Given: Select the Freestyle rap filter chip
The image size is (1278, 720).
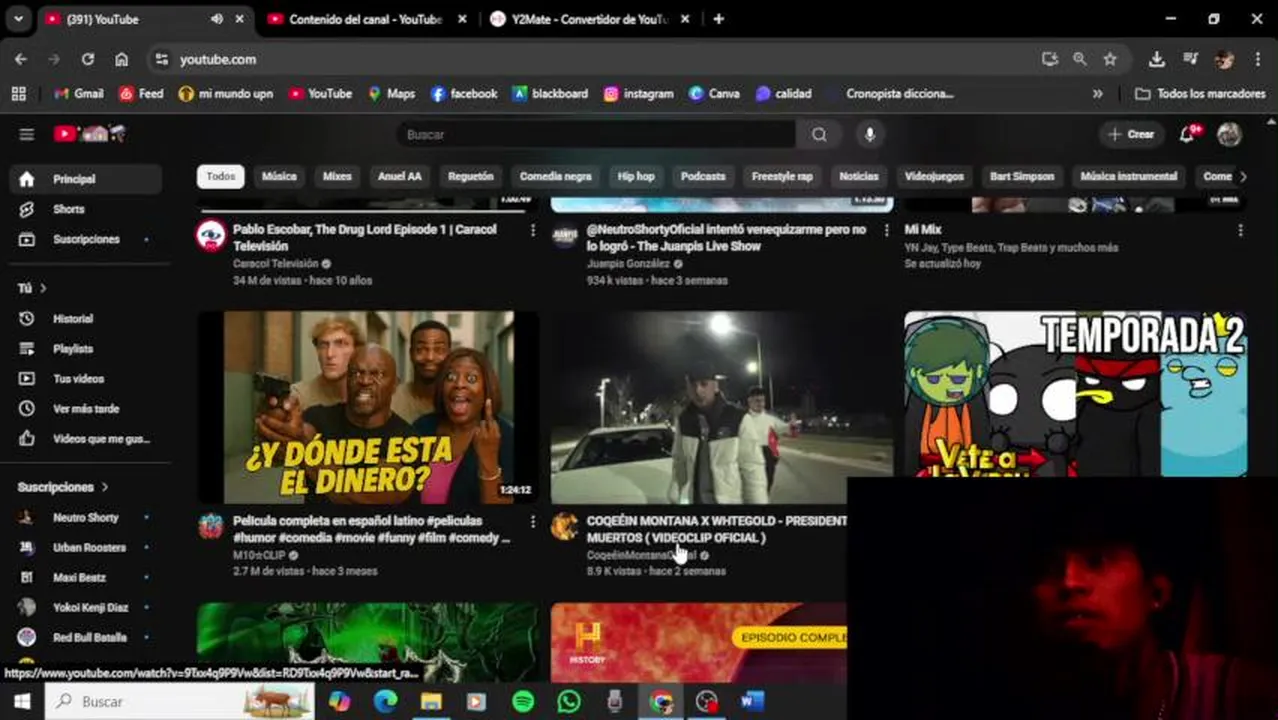Looking at the screenshot, I should click(x=782, y=176).
